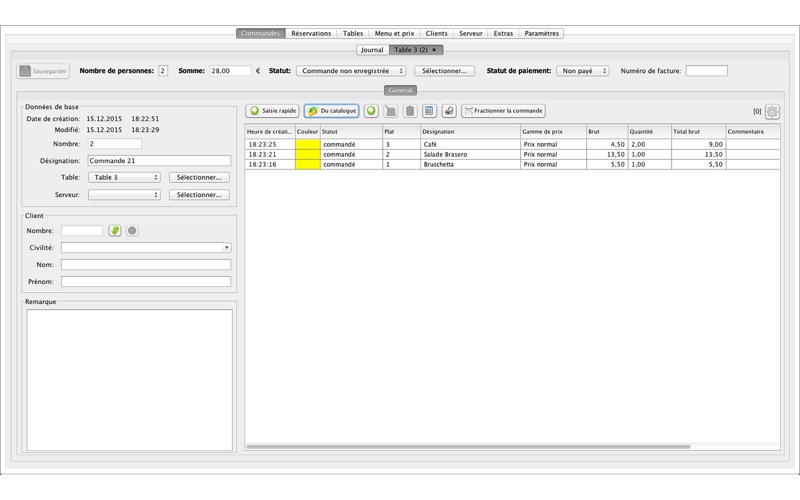
Task: Open the Statut de paiement dropdown
Action: pyautogui.click(x=583, y=71)
